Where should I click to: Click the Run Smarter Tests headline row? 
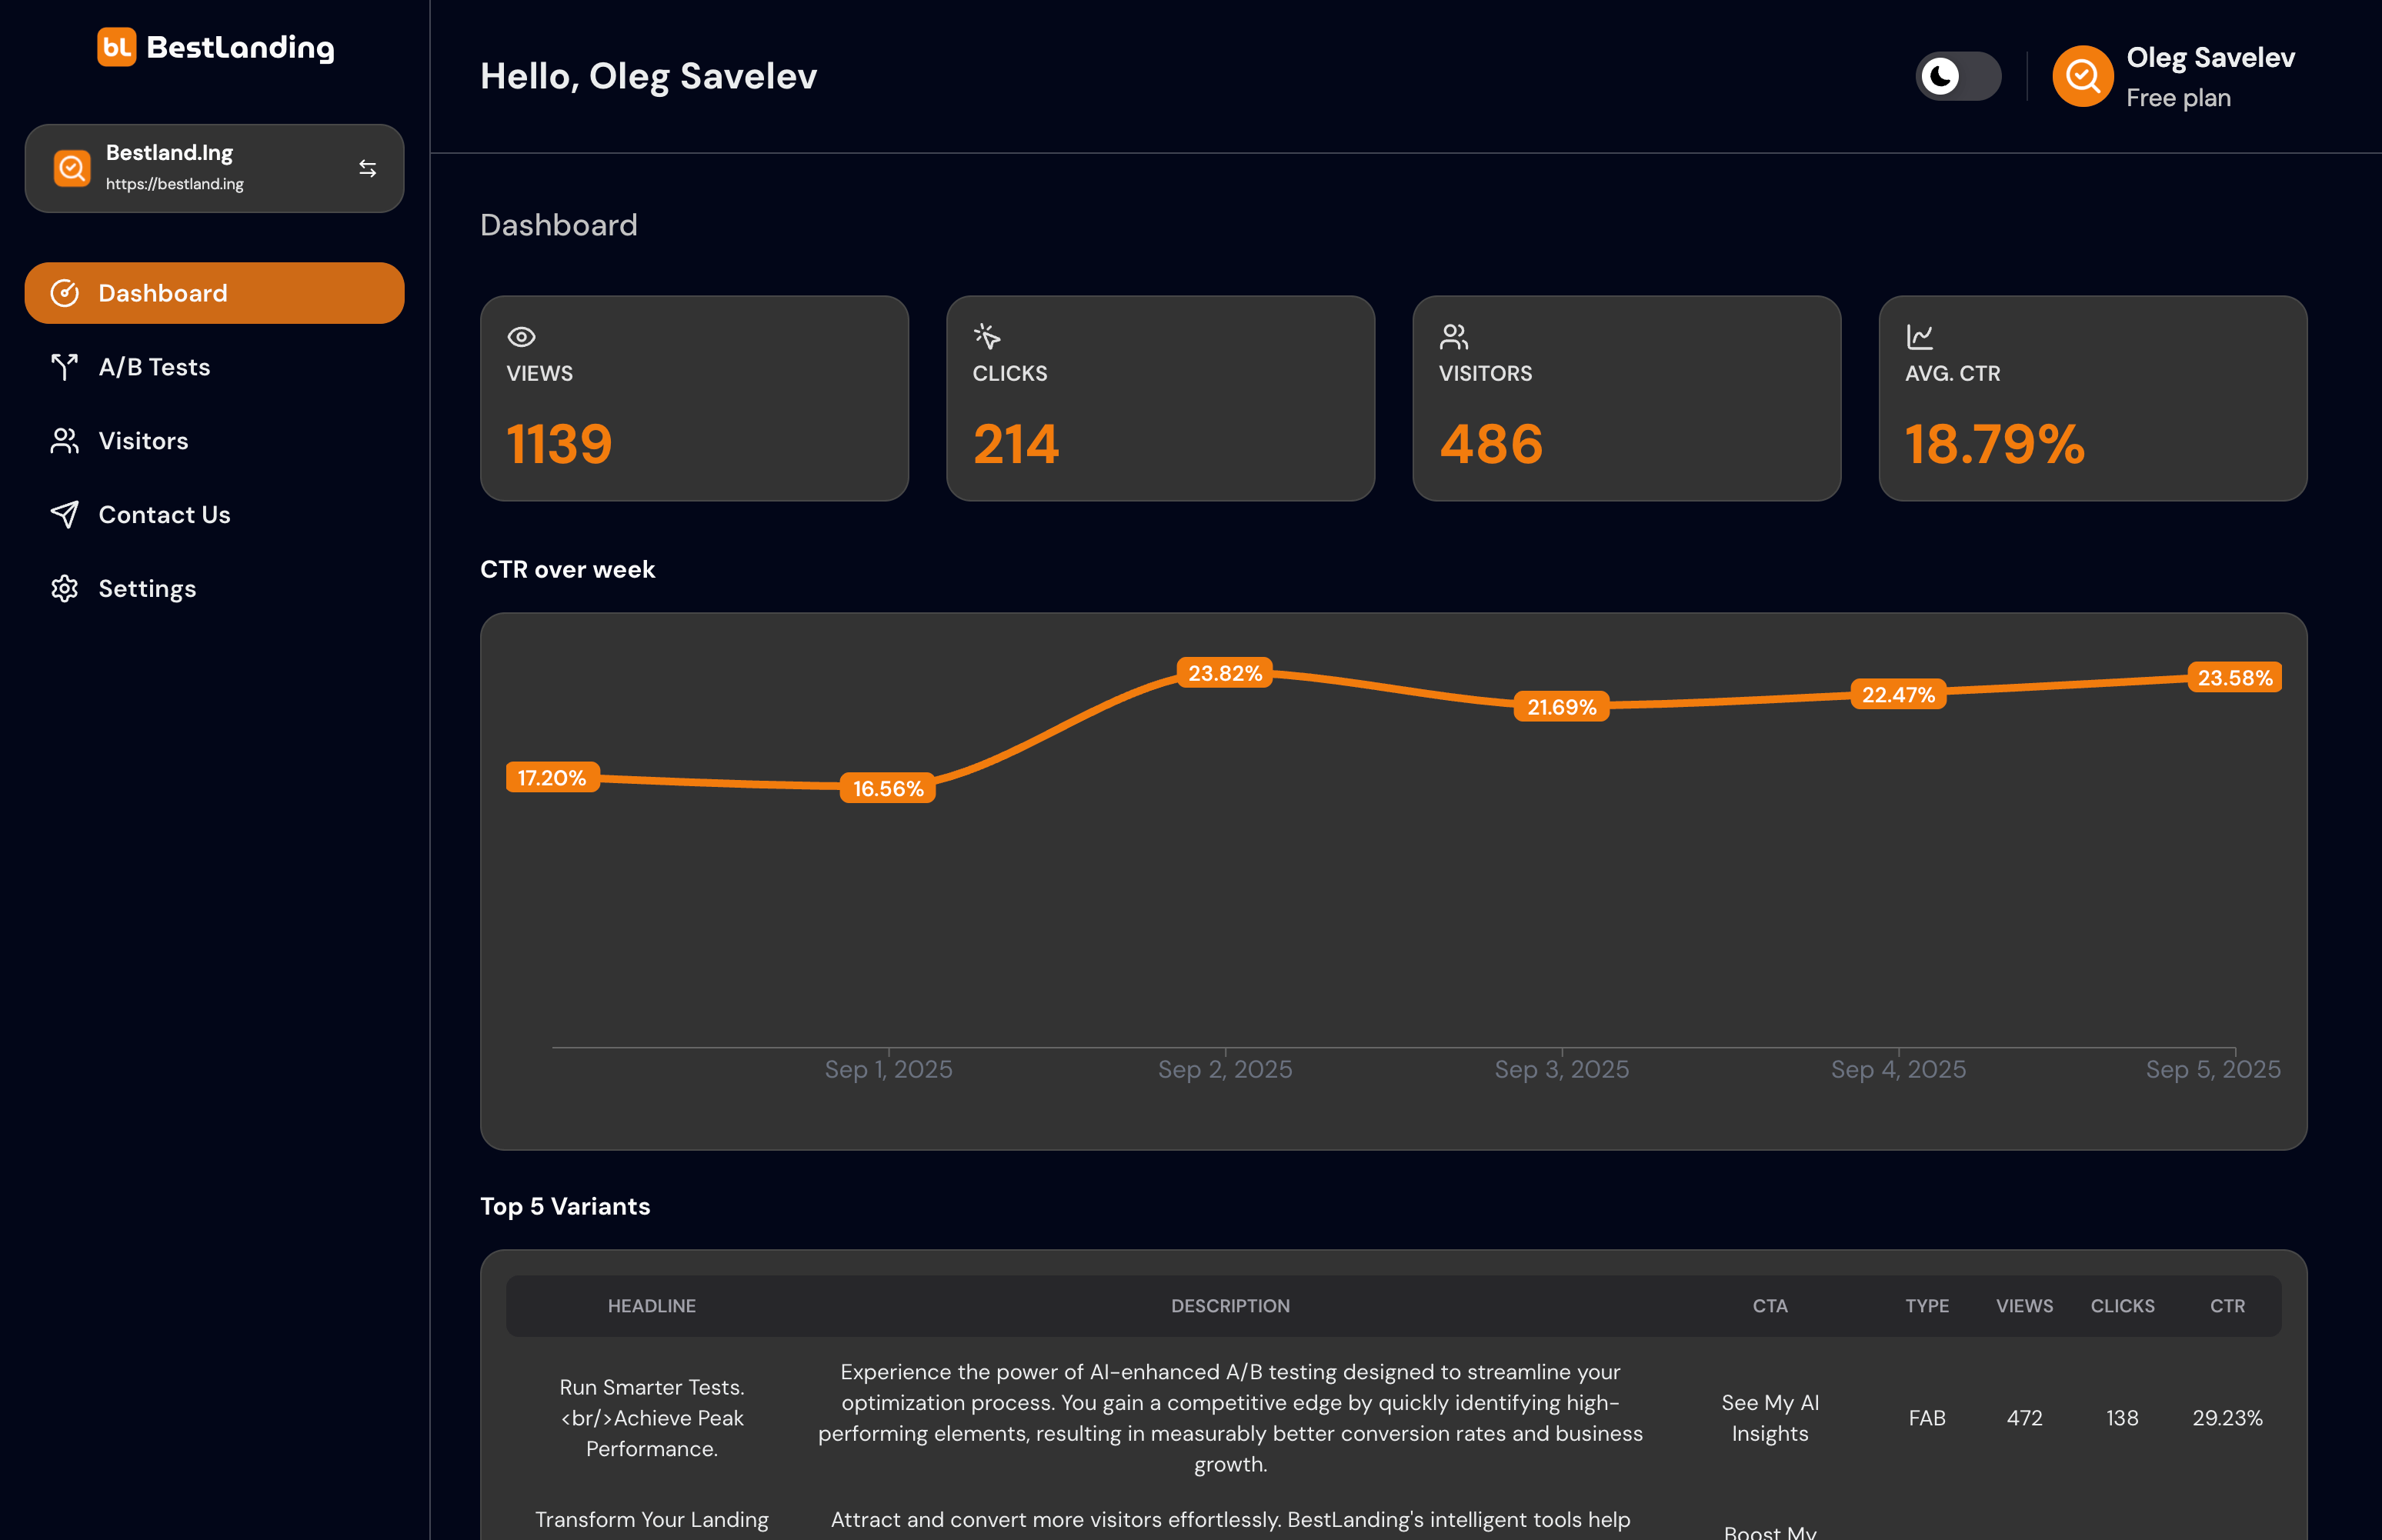click(651, 1417)
